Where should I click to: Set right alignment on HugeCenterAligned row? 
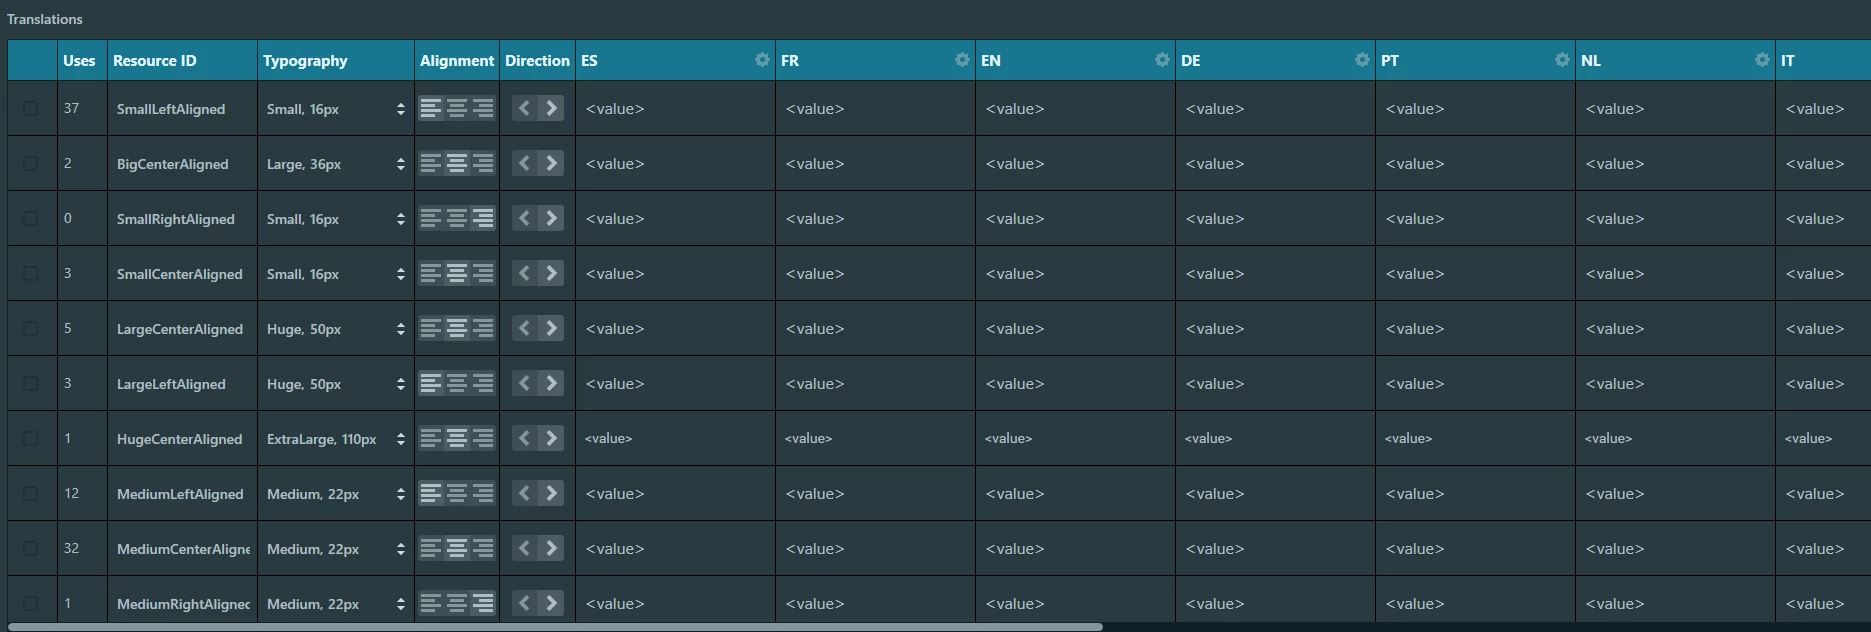point(483,438)
